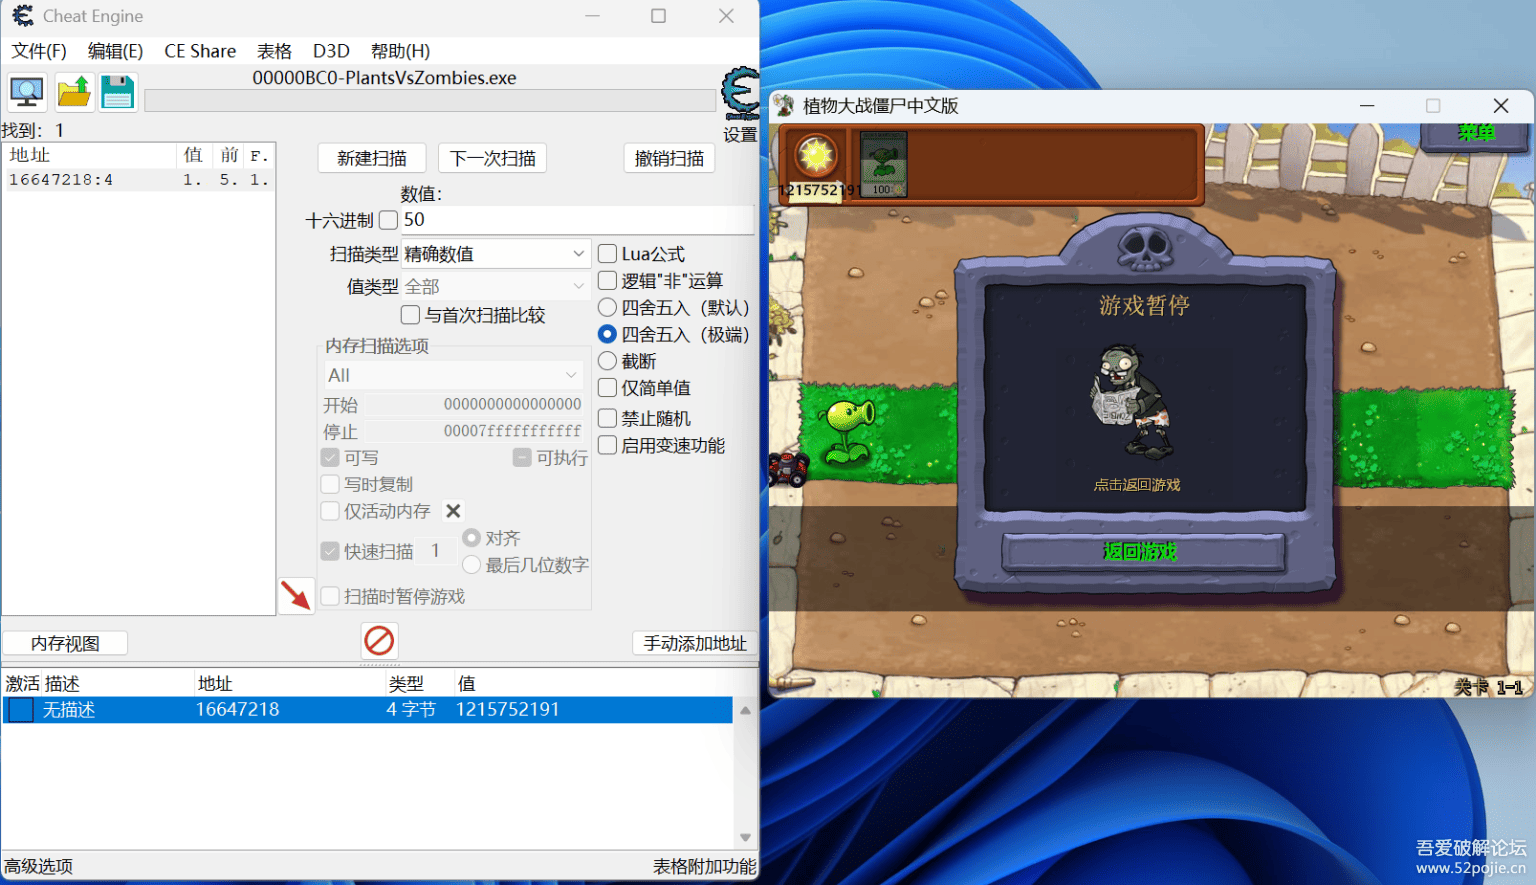This screenshot has height=885, width=1536.
Task: Click the game window title bar icon
Action: pos(784,106)
